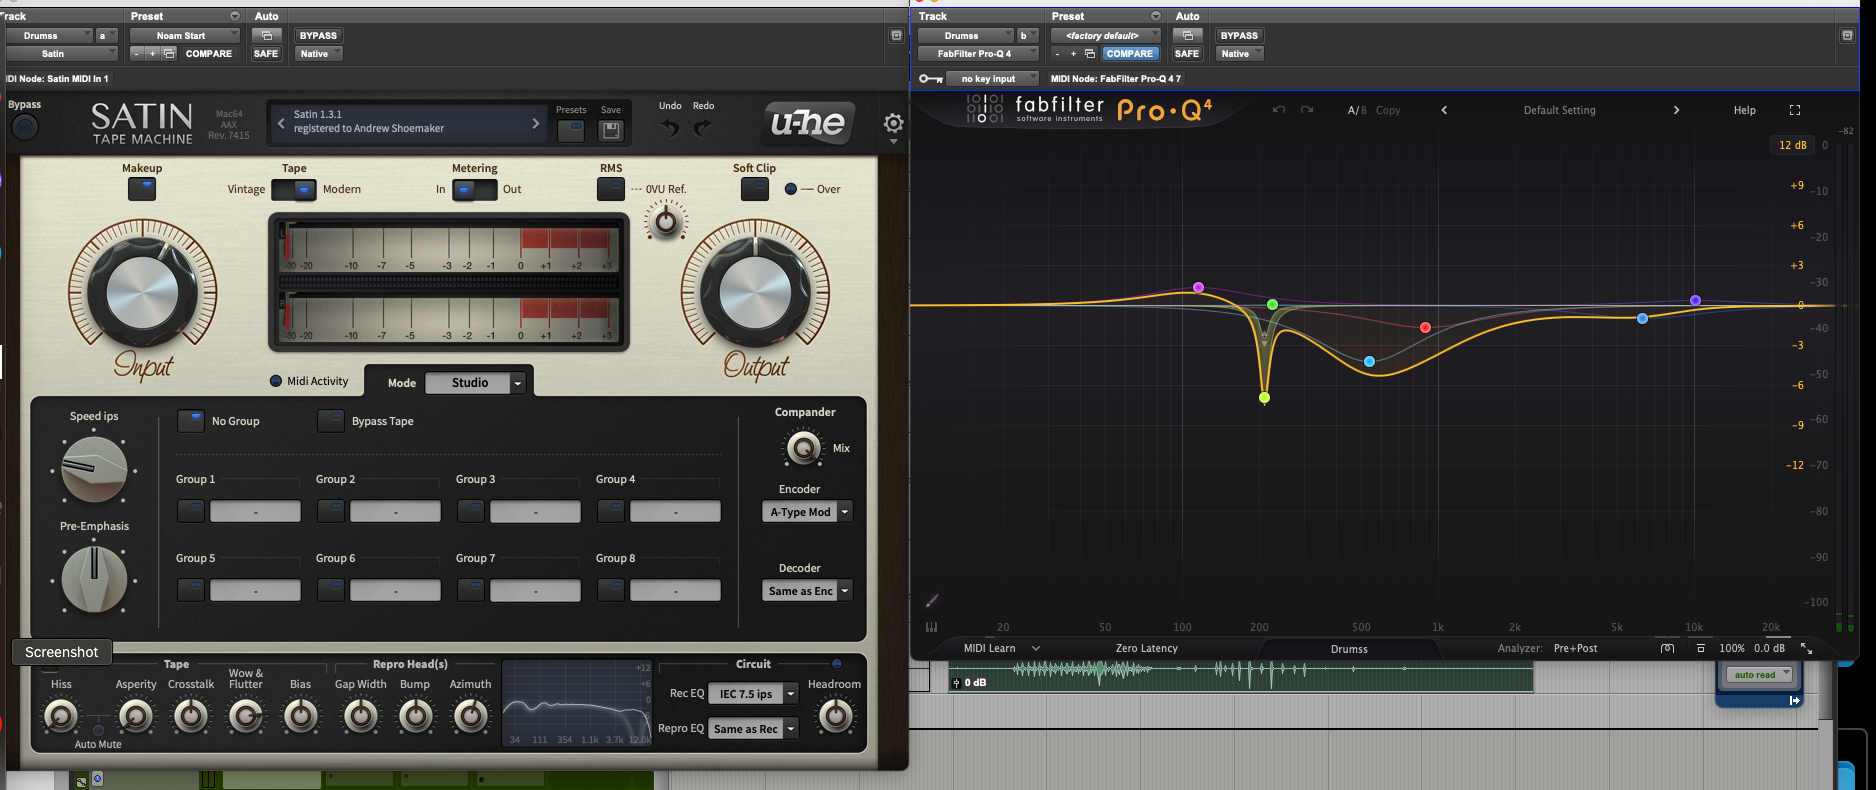Viewport: 1876px width, 790px height.
Task: Go to previous Pro-Q preset arrow
Action: point(1444,110)
